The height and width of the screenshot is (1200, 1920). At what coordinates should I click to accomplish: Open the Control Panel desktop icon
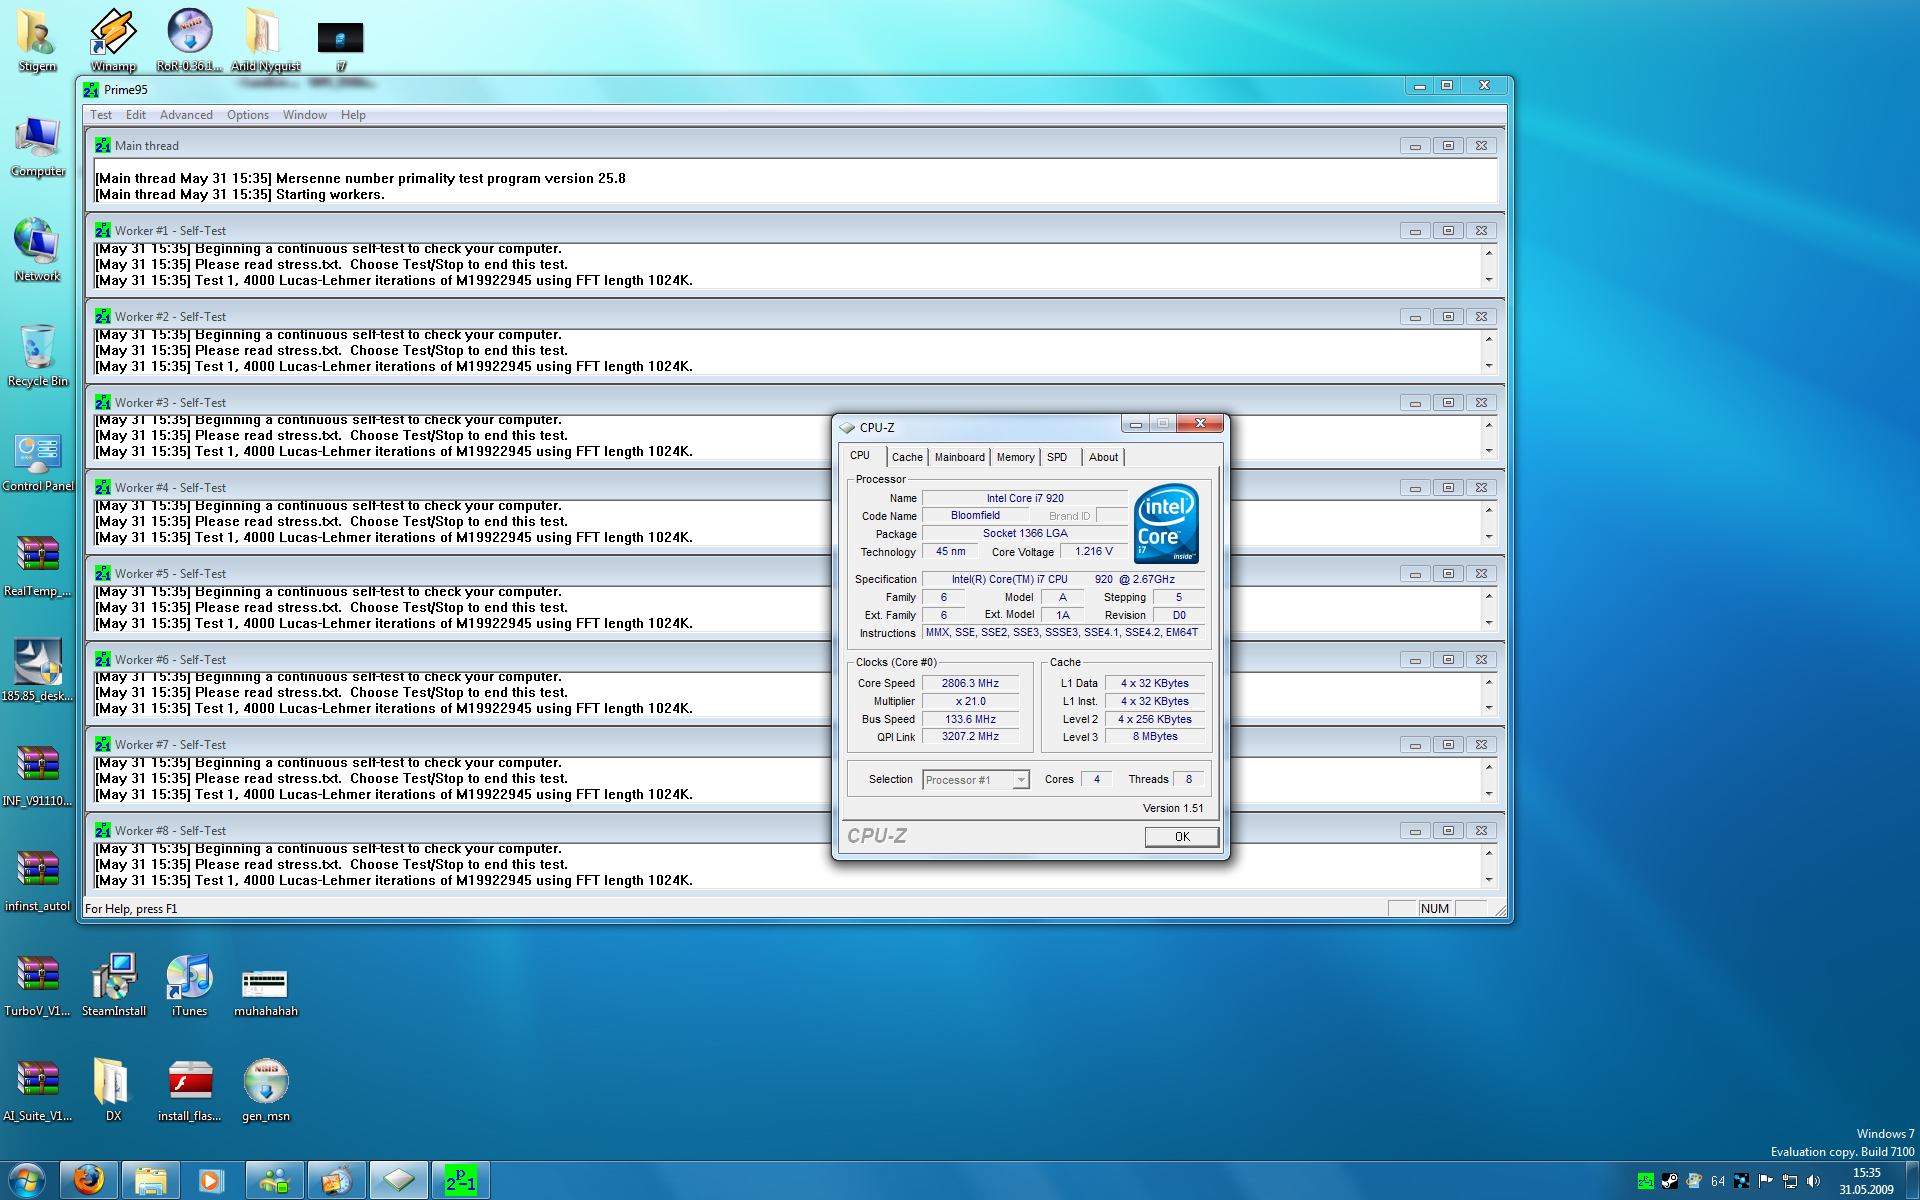pos(38,462)
